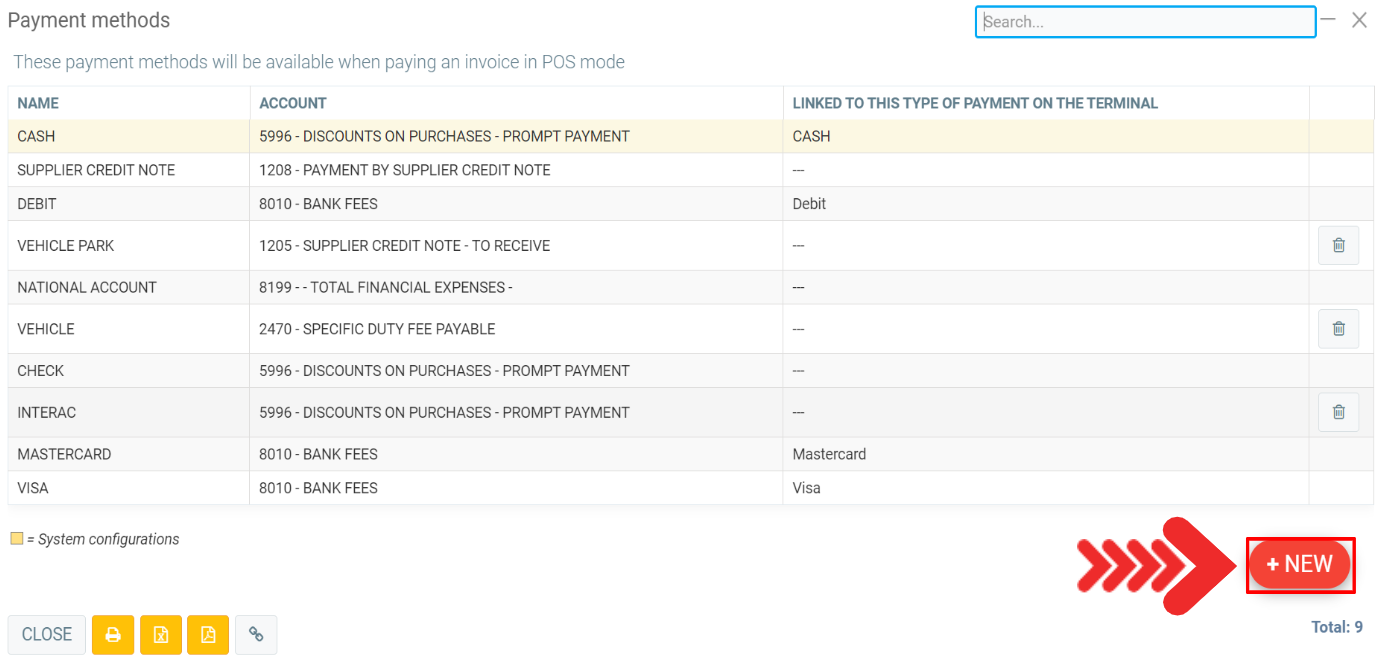This screenshot has height=660, width=1380.
Task: Select the DEBIT payment method row
Action: pos(400,203)
